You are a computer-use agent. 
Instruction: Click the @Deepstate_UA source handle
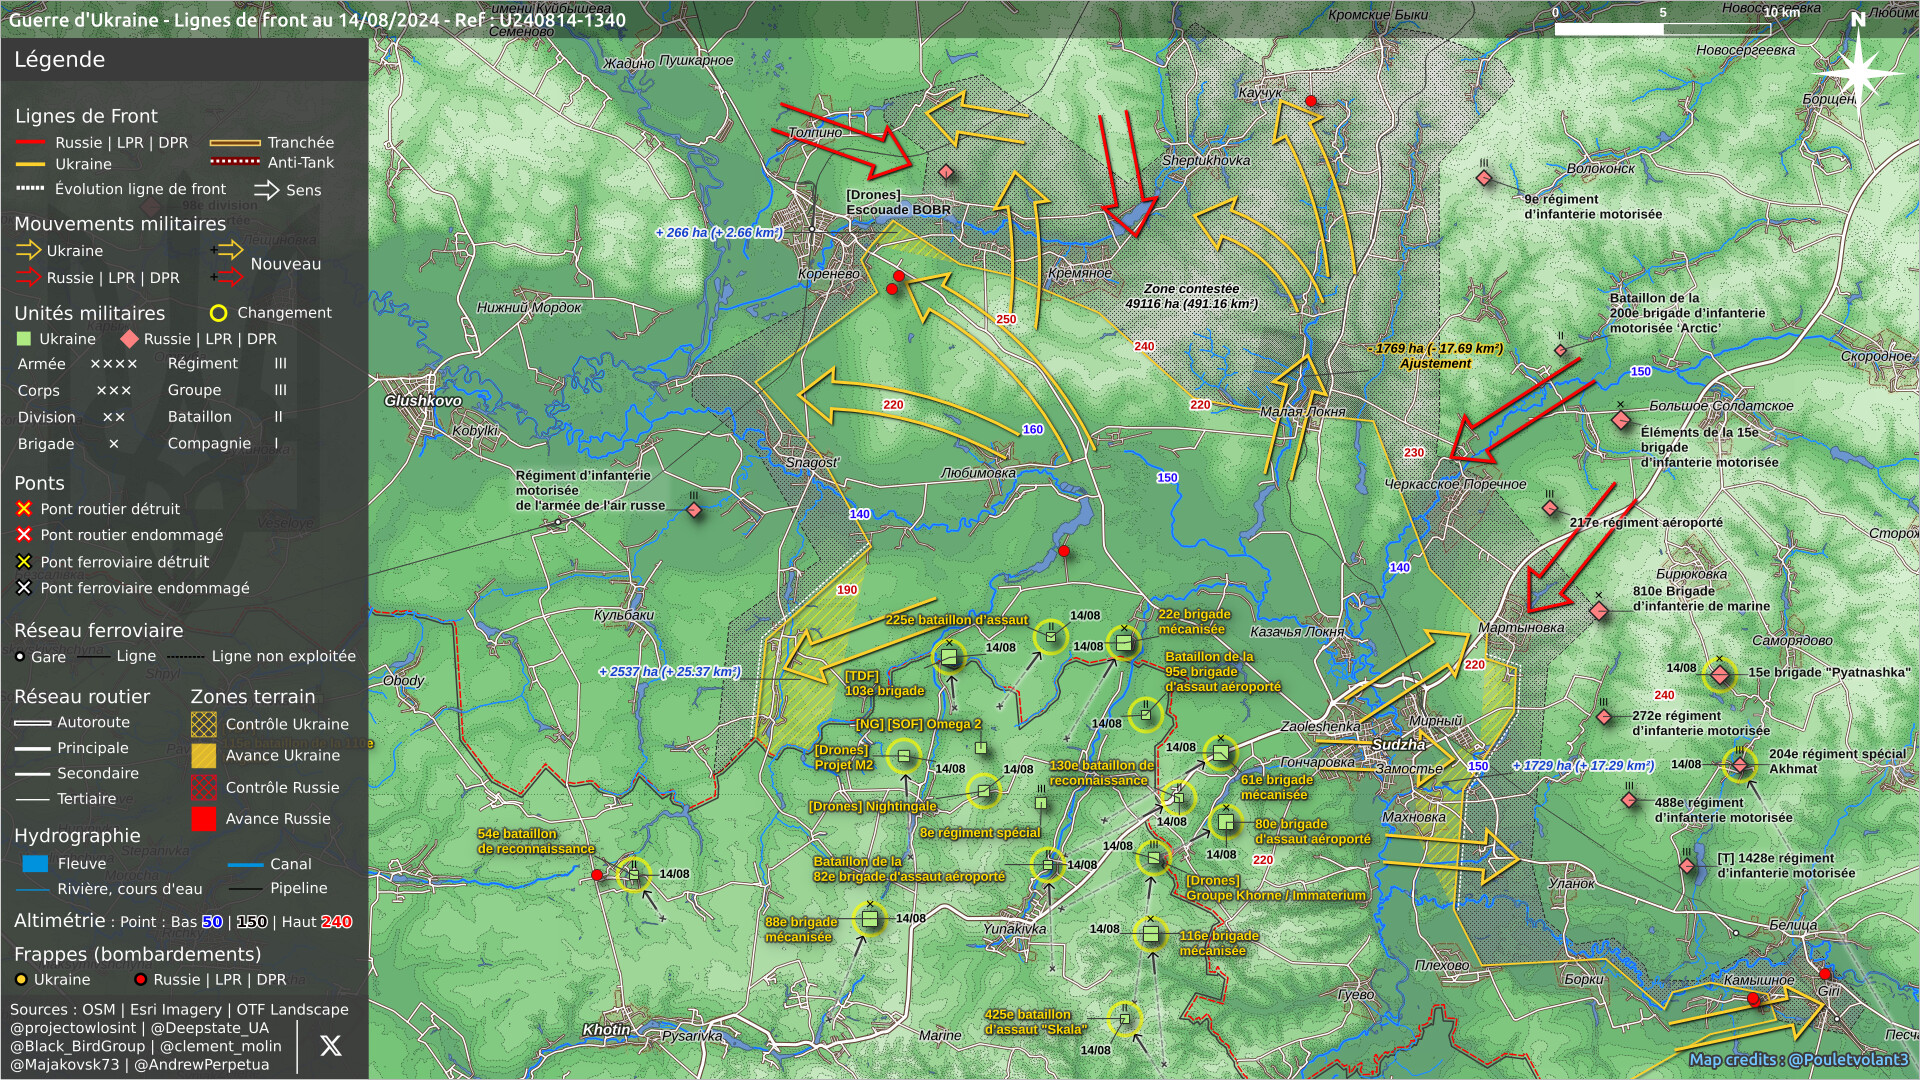(210, 1028)
